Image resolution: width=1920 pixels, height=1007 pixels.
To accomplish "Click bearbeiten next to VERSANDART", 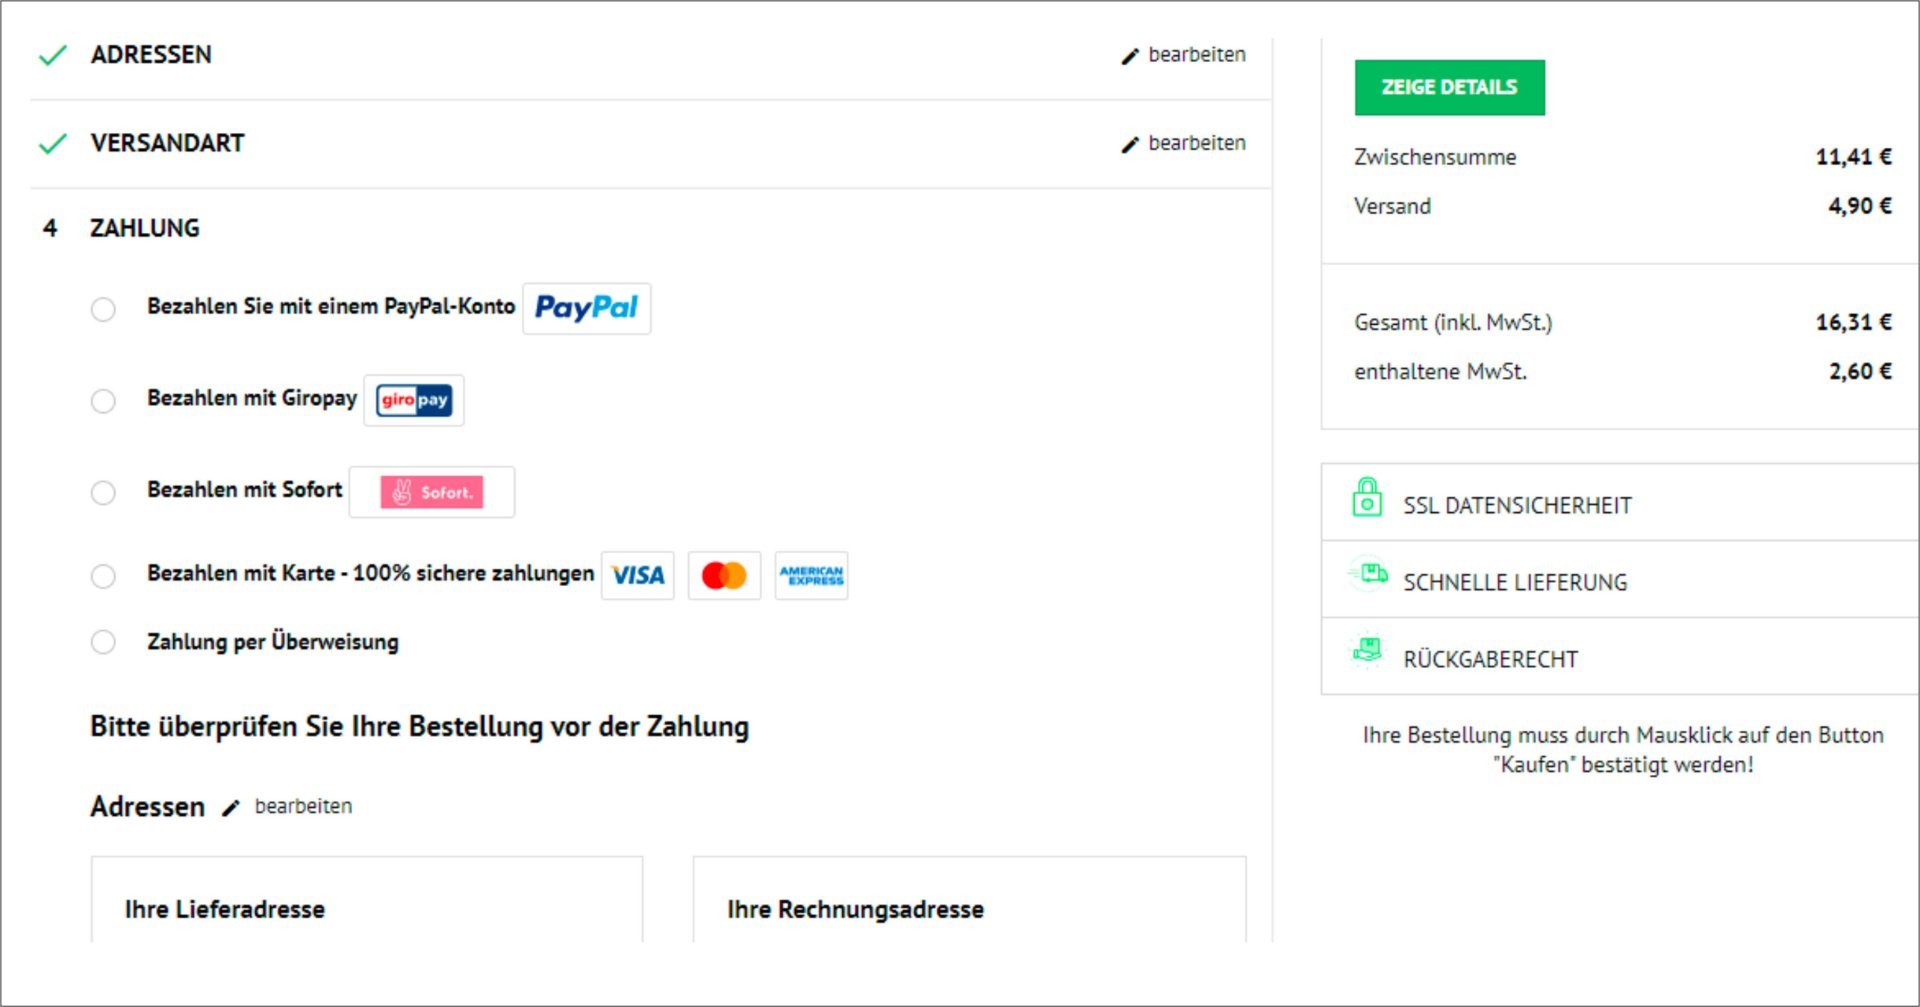I will pos(1185,143).
